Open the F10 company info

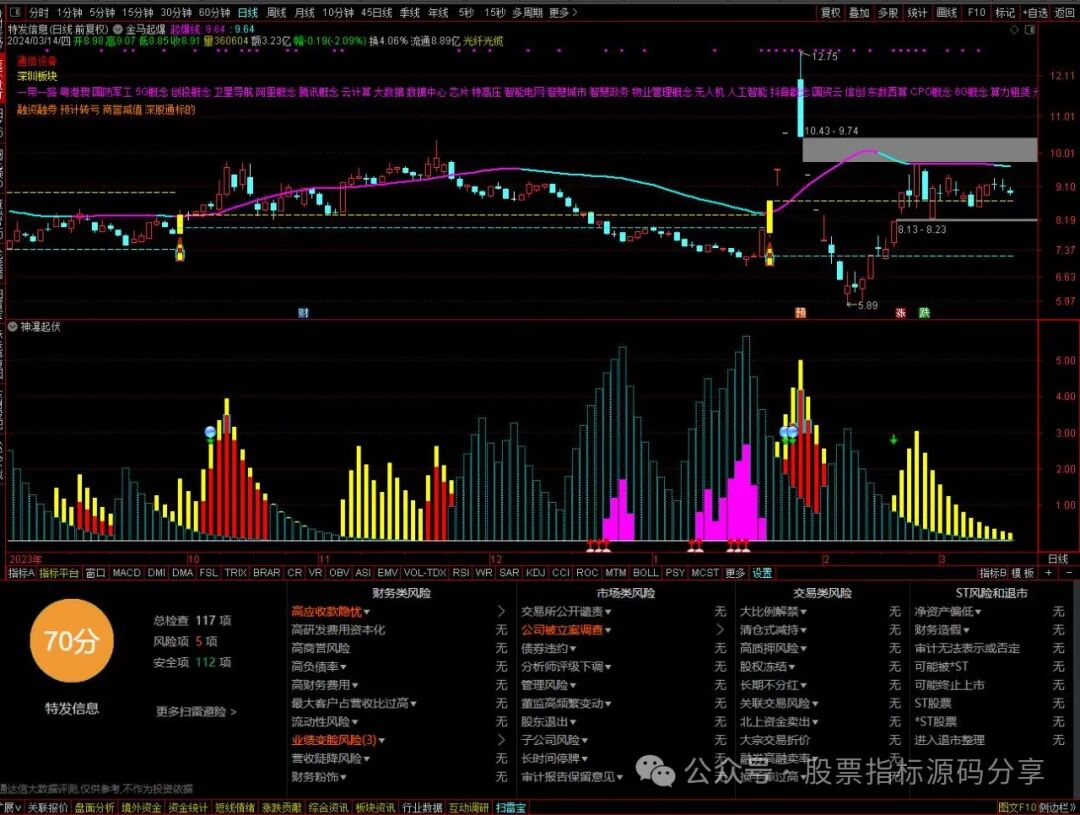click(x=977, y=12)
